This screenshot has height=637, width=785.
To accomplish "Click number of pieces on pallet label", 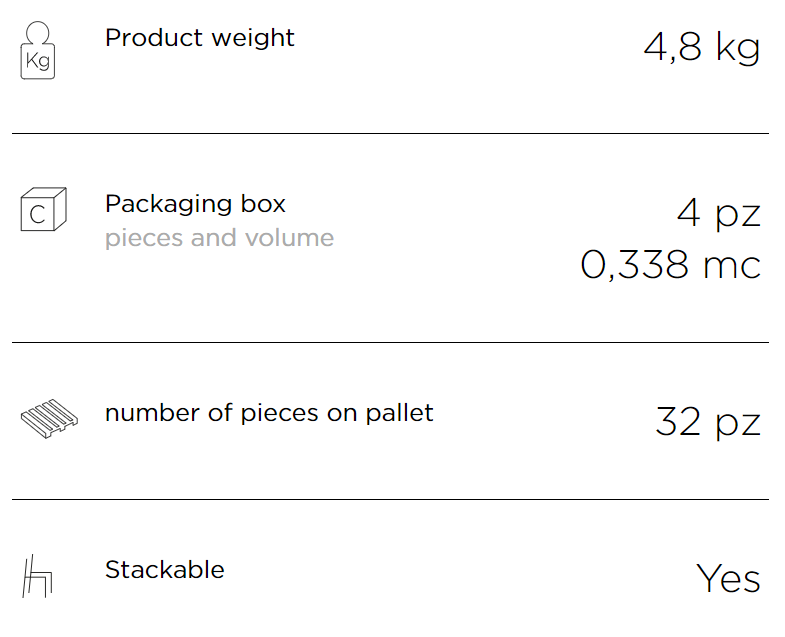I will [269, 414].
